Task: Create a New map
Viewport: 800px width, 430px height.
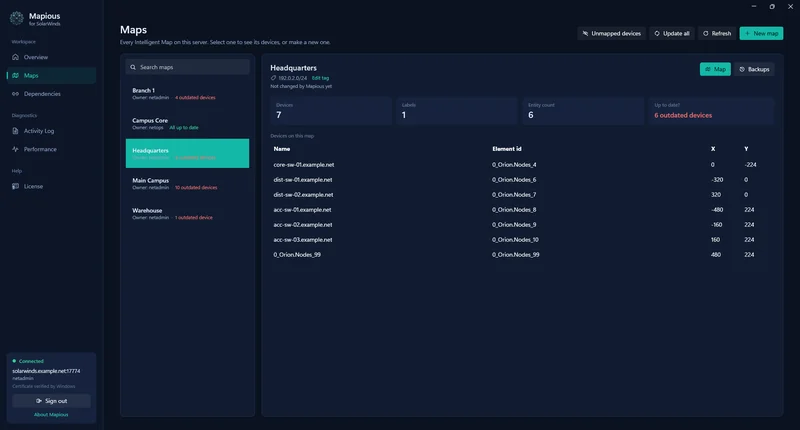Action: point(761,34)
